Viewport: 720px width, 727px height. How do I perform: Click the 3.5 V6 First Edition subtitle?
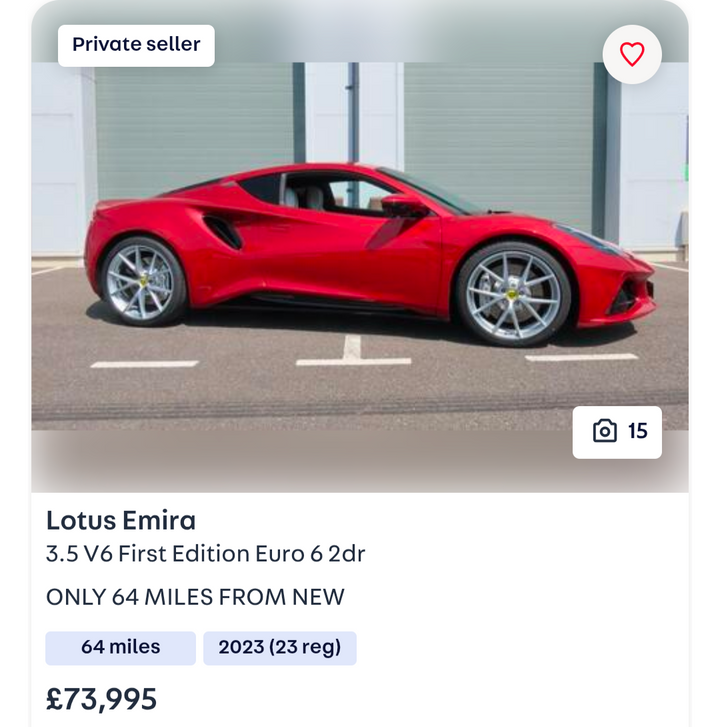click(205, 554)
